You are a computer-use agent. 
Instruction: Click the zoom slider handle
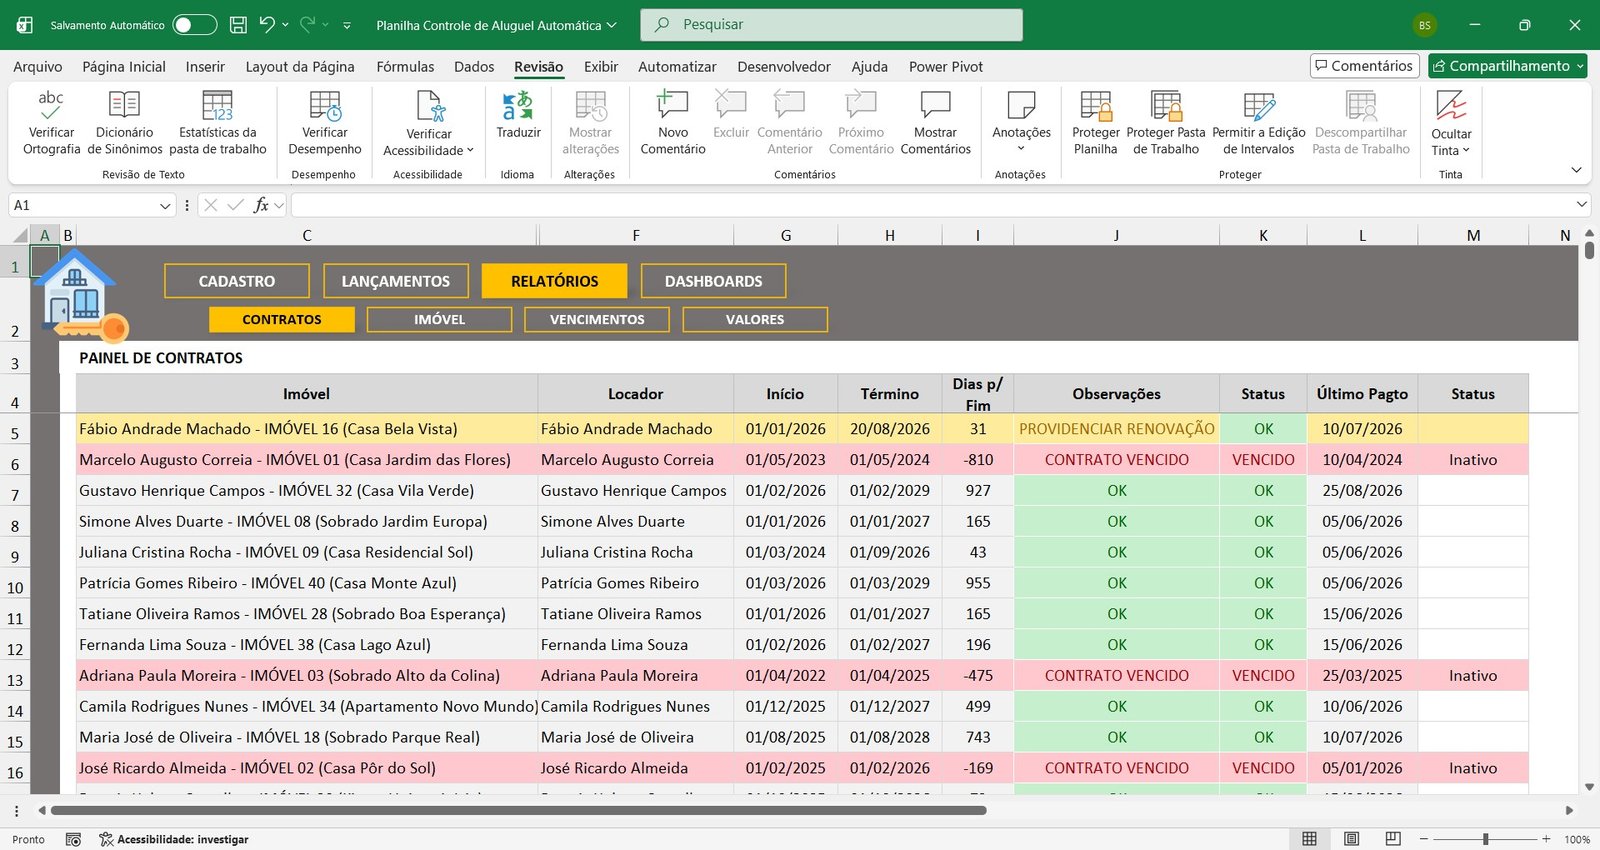1486,839
